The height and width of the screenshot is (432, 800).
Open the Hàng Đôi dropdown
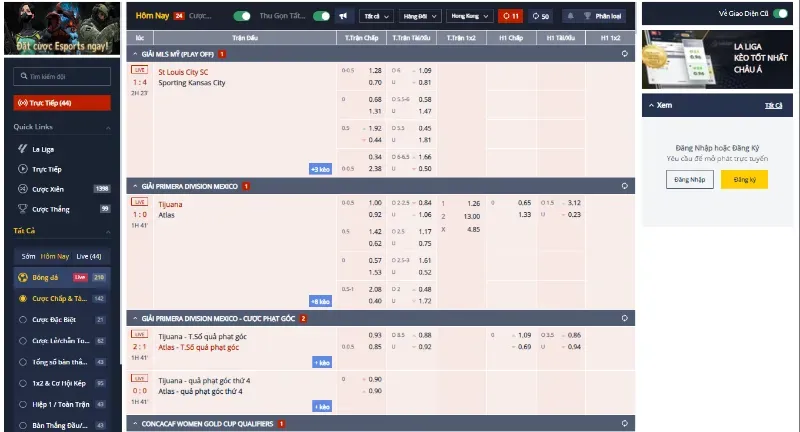pos(420,16)
